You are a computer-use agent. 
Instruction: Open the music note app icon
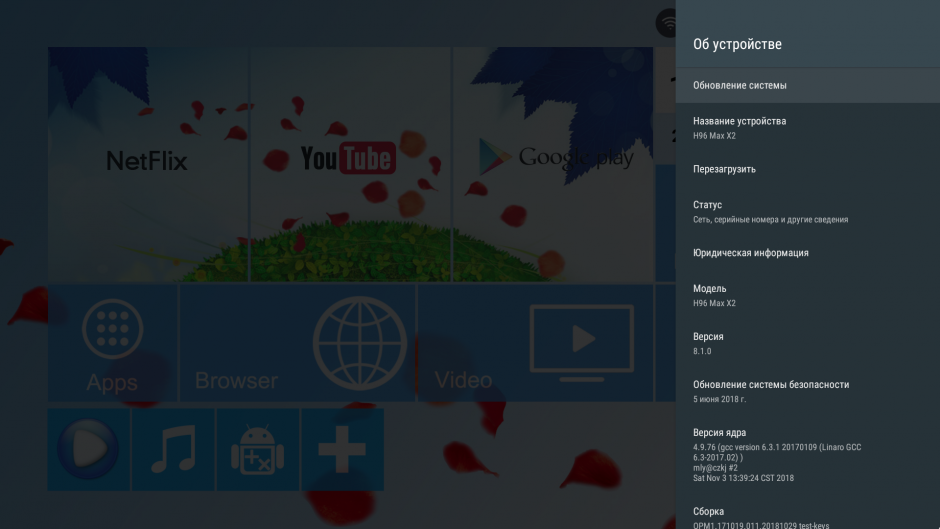pyautogui.click(x=173, y=449)
